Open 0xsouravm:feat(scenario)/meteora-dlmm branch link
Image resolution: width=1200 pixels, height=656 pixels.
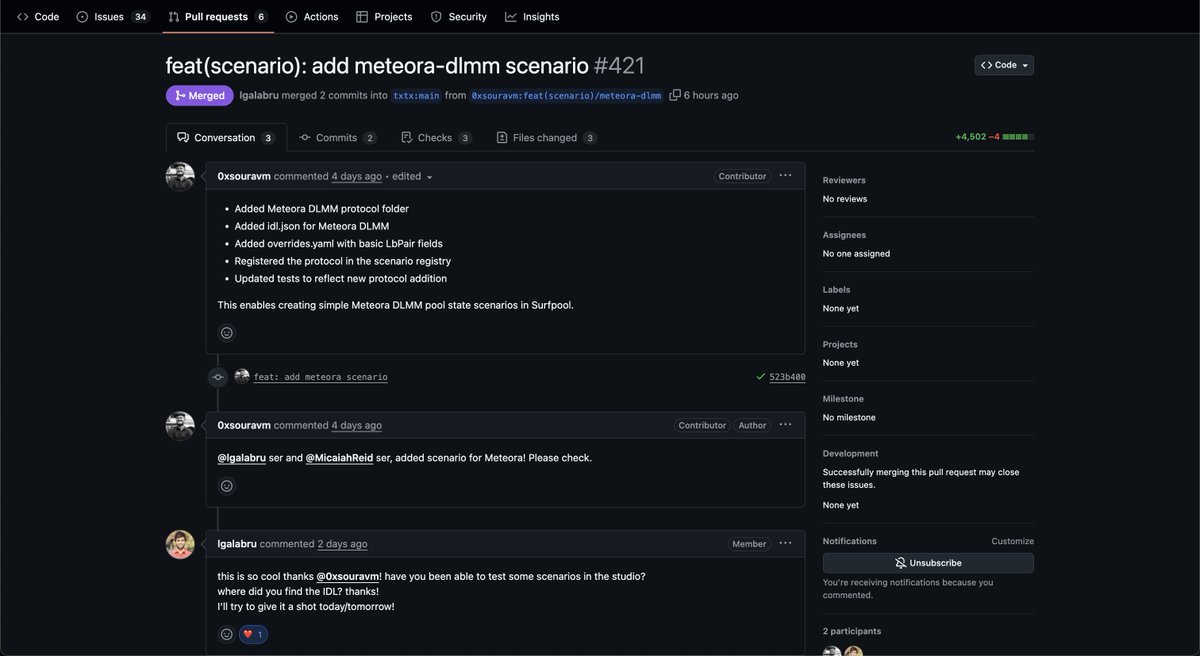pyautogui.click(x=567, y=96)
